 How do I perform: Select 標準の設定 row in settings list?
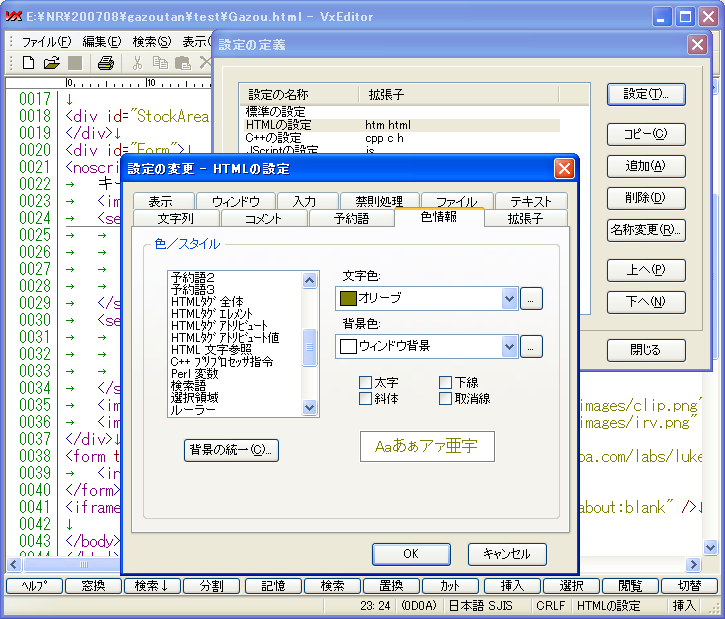coord(402,112)
